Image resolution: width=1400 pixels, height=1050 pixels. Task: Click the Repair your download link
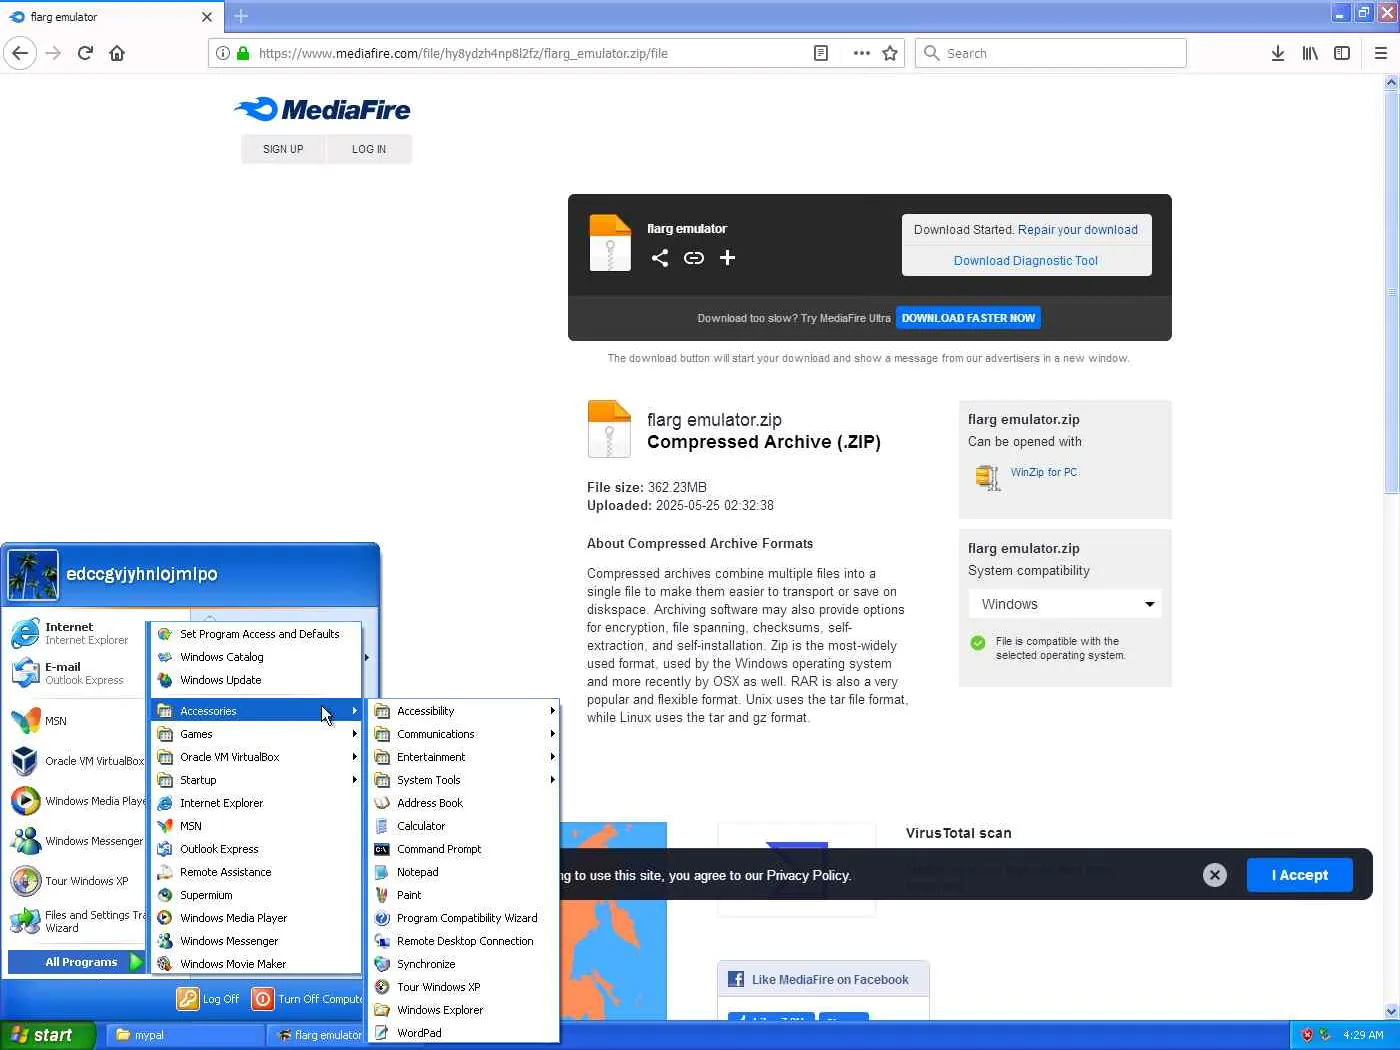(1078, 230)
